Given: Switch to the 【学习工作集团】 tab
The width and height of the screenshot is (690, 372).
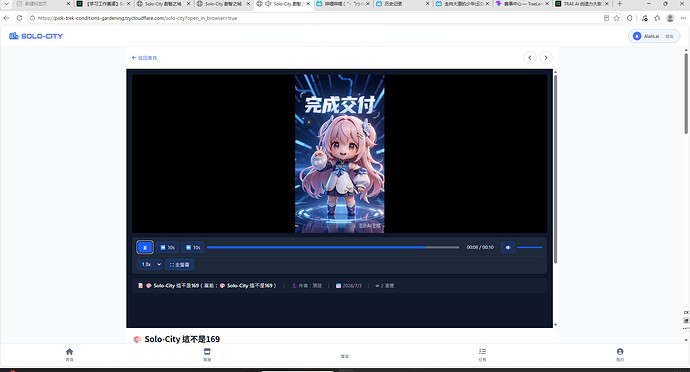Looking at the screenshot, I should pos(104,4).
